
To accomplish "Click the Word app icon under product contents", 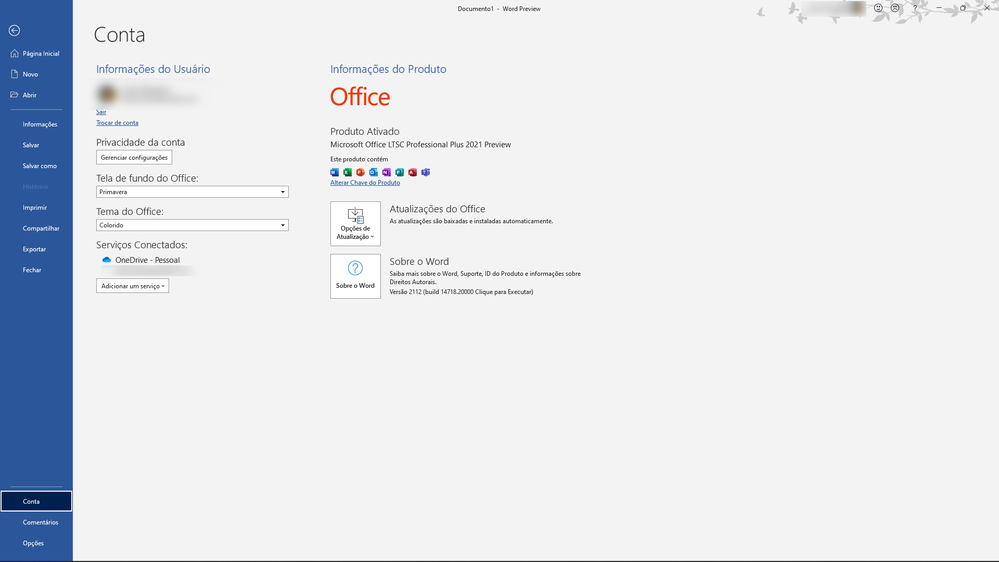I will (x=334, y=172).
